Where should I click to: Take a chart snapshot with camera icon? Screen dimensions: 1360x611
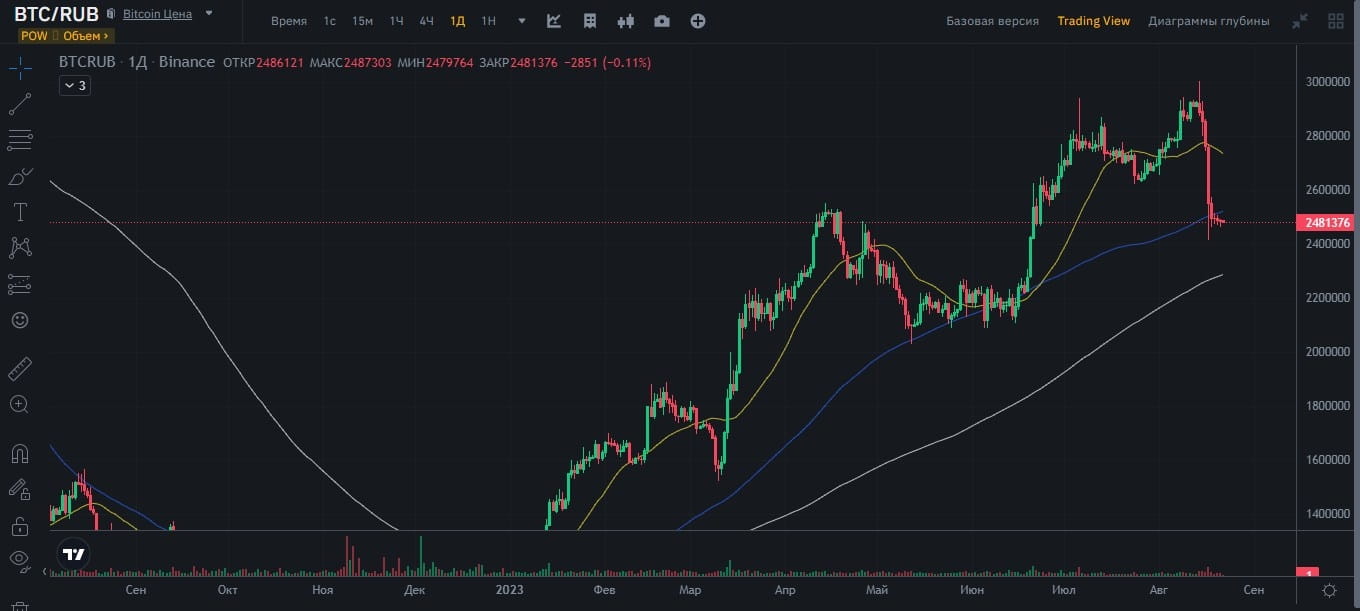(661, 21)
